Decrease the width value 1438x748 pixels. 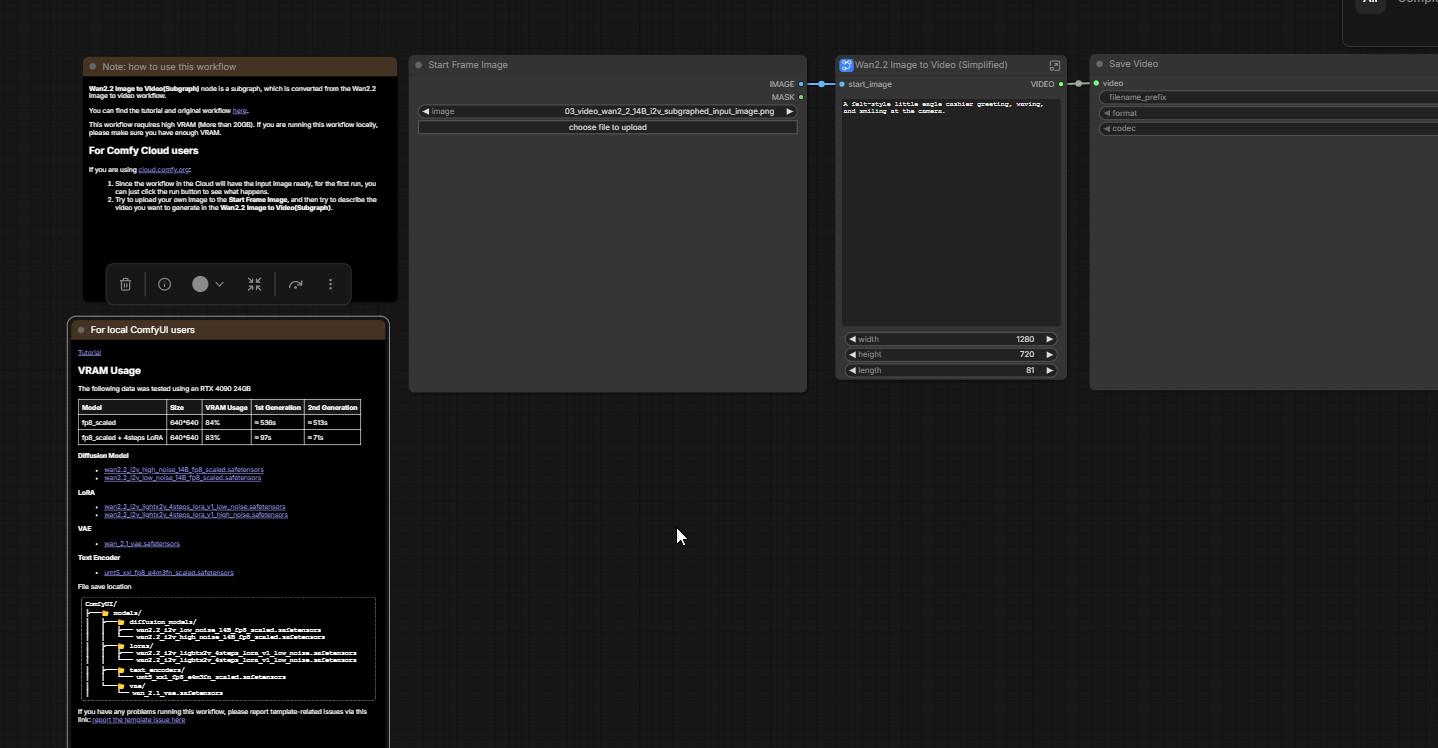point(852,339)
